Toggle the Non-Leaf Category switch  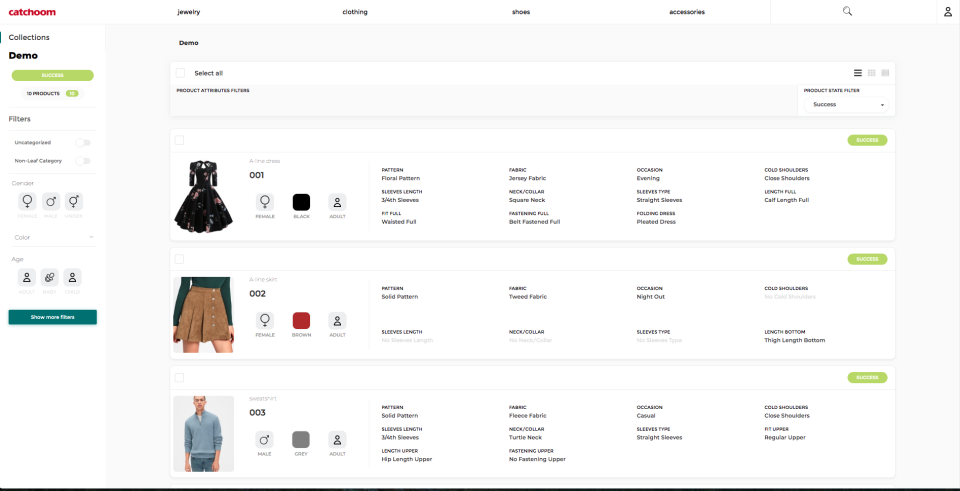coord(83,161)
